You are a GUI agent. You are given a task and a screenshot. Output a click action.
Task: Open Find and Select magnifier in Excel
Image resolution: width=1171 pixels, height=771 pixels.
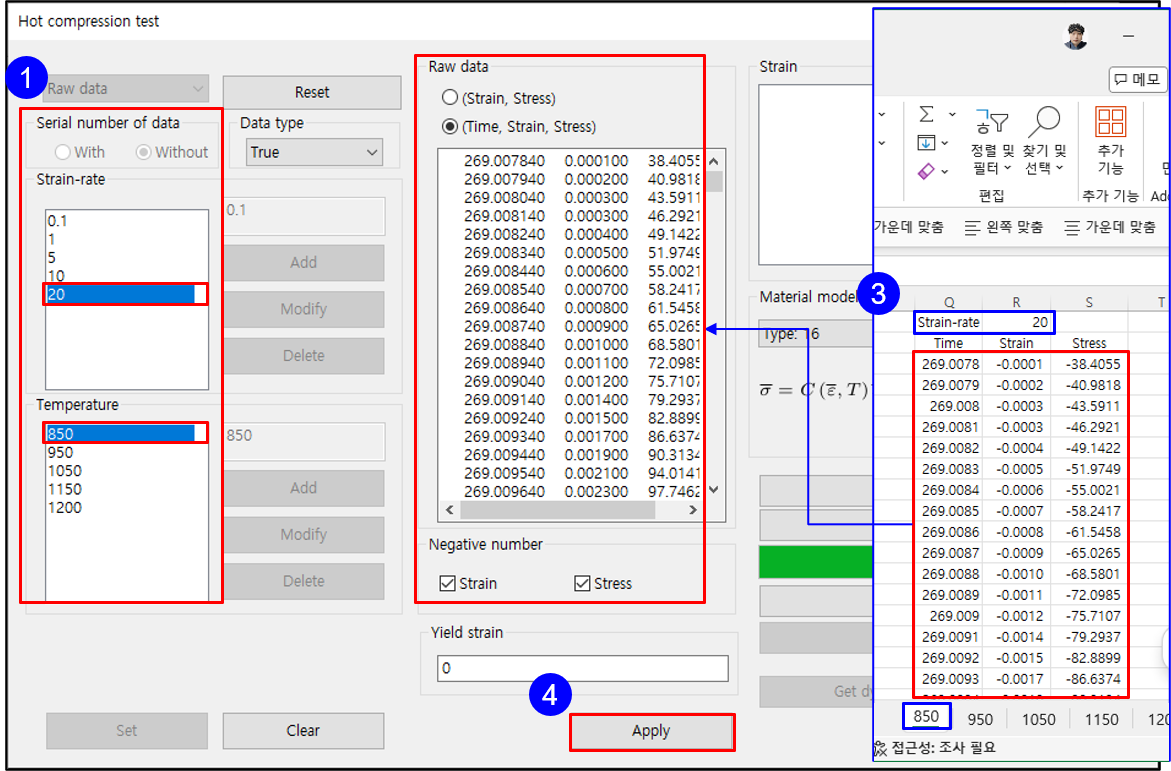coord(1045,140)
